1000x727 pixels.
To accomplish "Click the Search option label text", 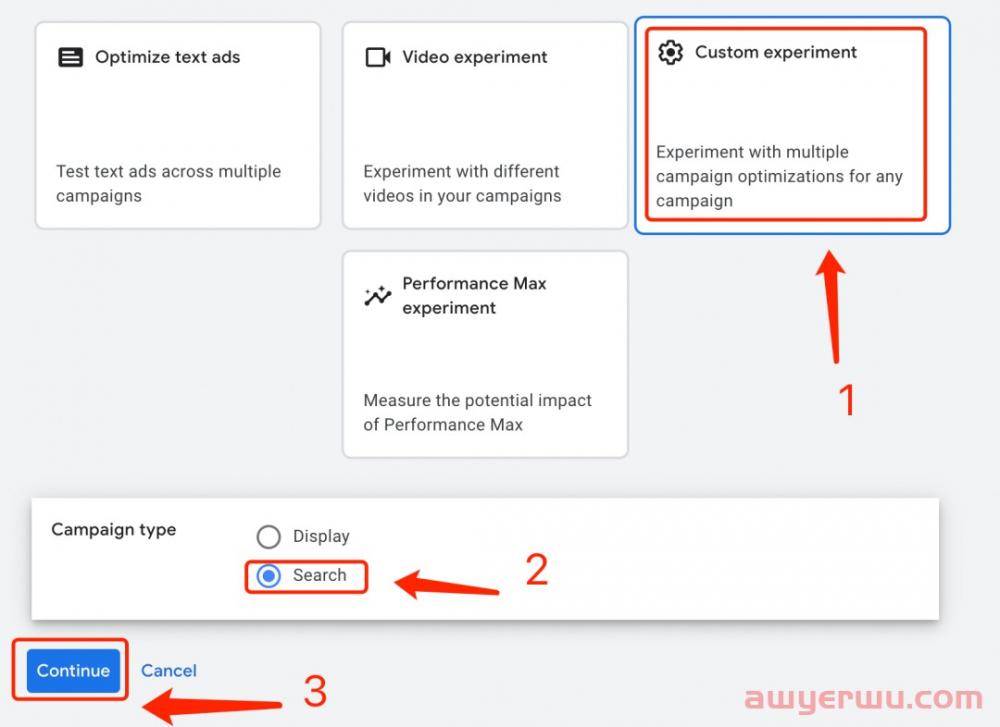I will pos(320,575).
